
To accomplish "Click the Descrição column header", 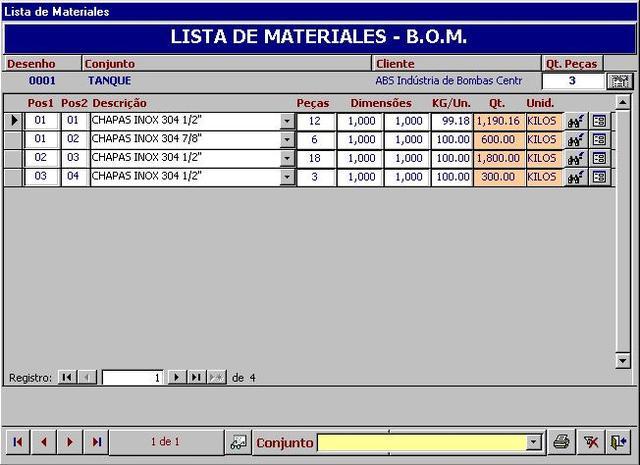I will pyautogui.click(x=120, y=103).
